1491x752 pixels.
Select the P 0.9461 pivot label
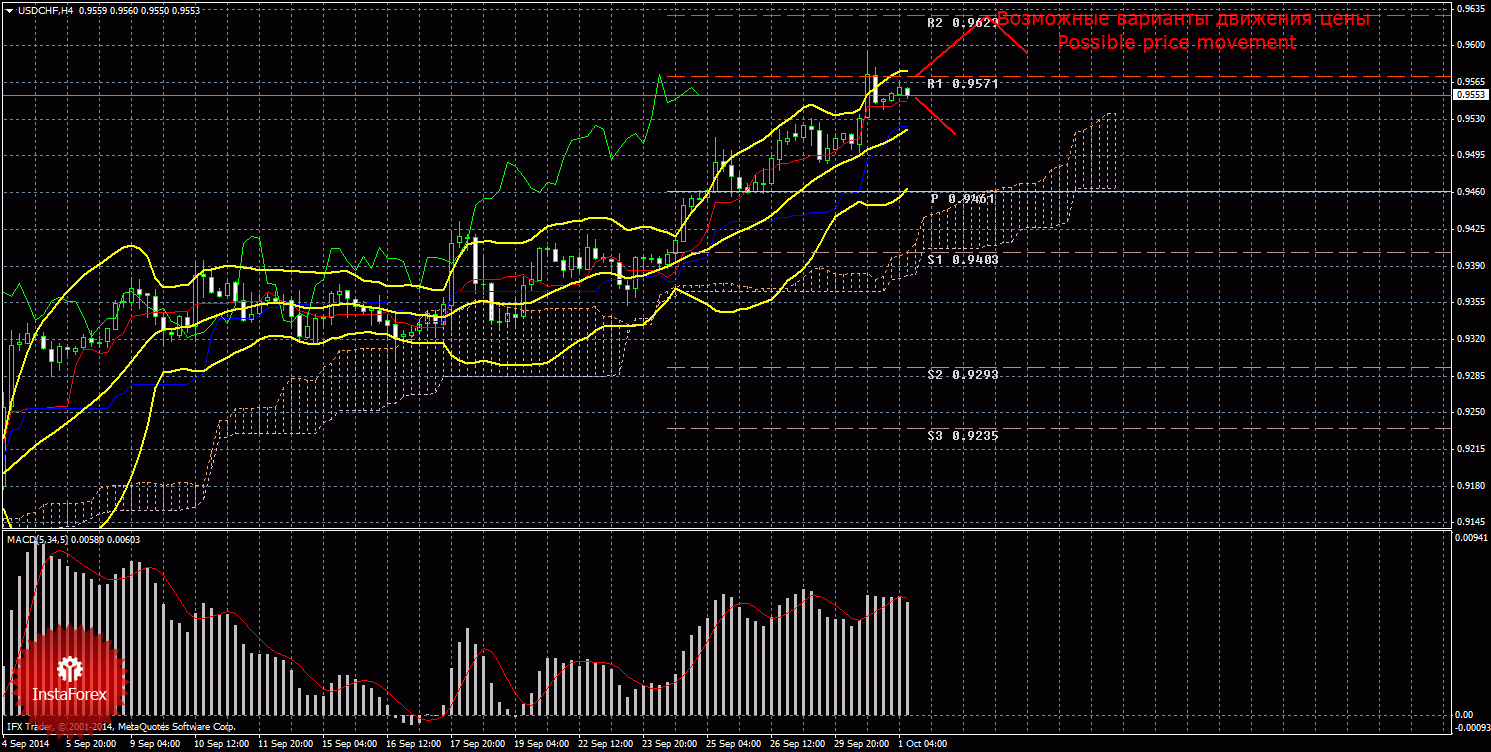tap(962, 199)
